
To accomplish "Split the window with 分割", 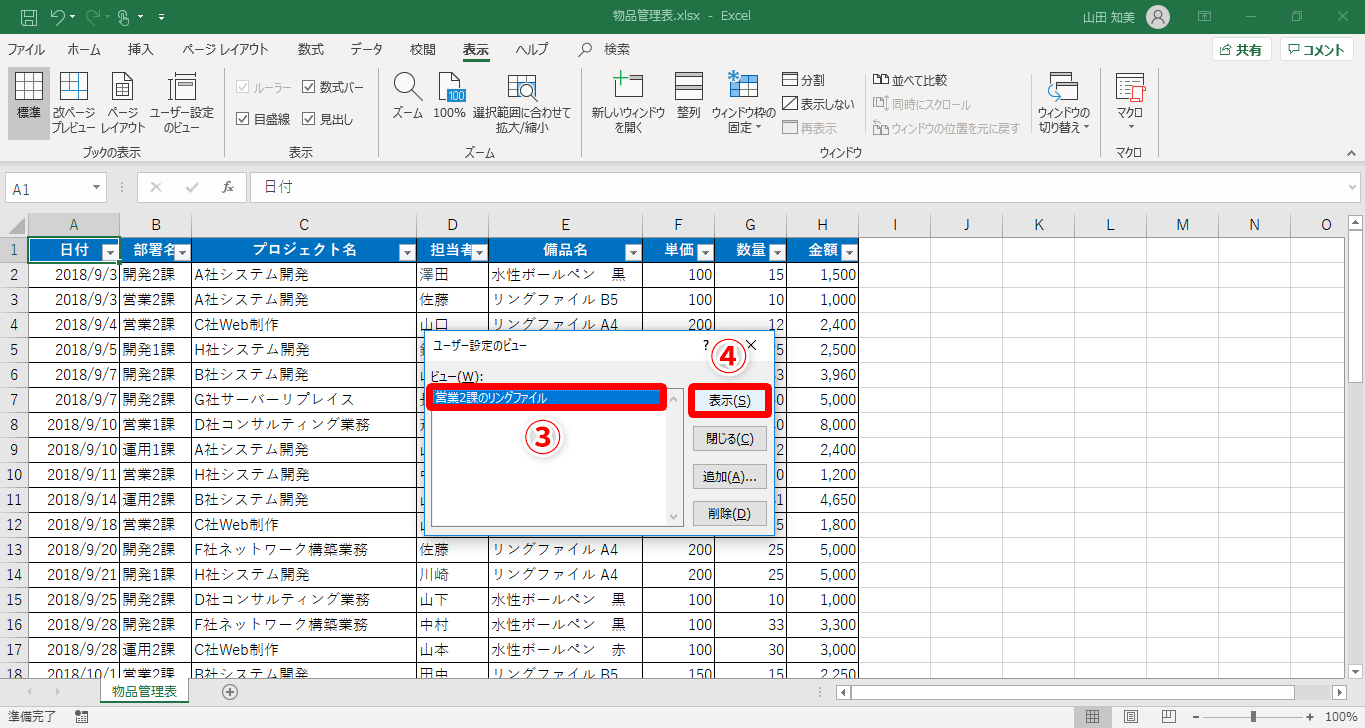I will click(x=804, y=80).
